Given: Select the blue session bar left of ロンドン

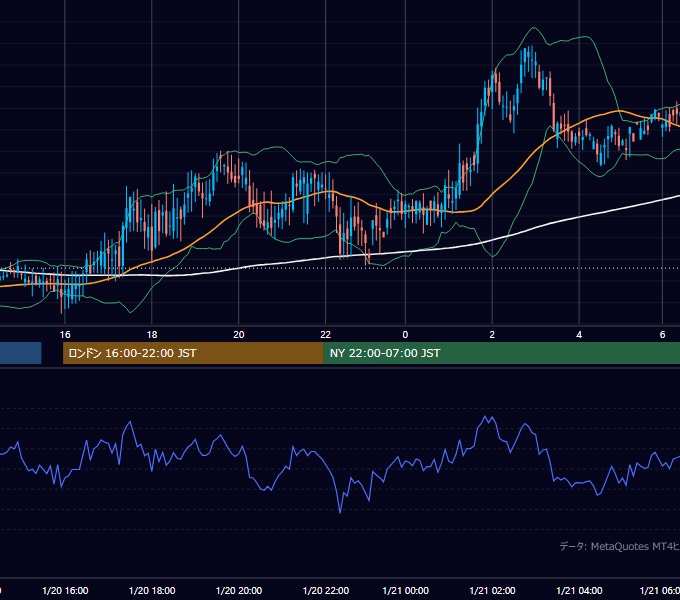Looking at the screenshot, I should [x=20, y=353].
